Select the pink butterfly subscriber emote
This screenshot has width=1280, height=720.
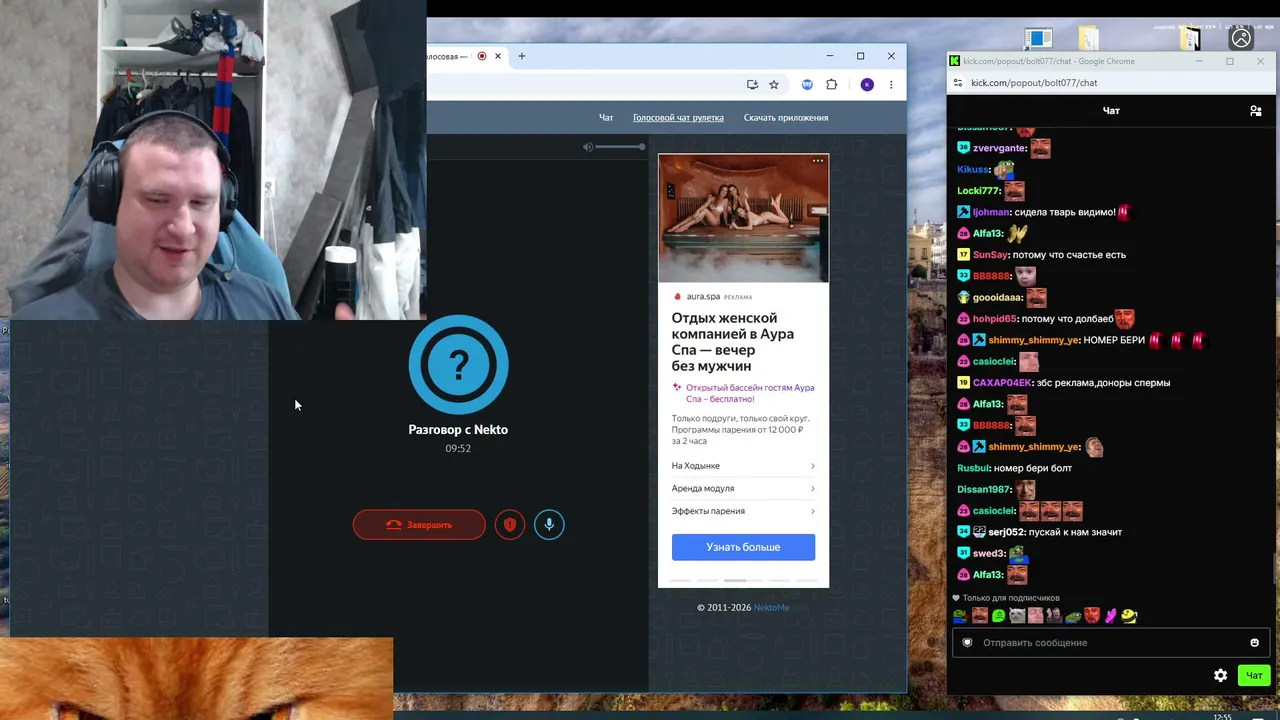point(1110,616)
